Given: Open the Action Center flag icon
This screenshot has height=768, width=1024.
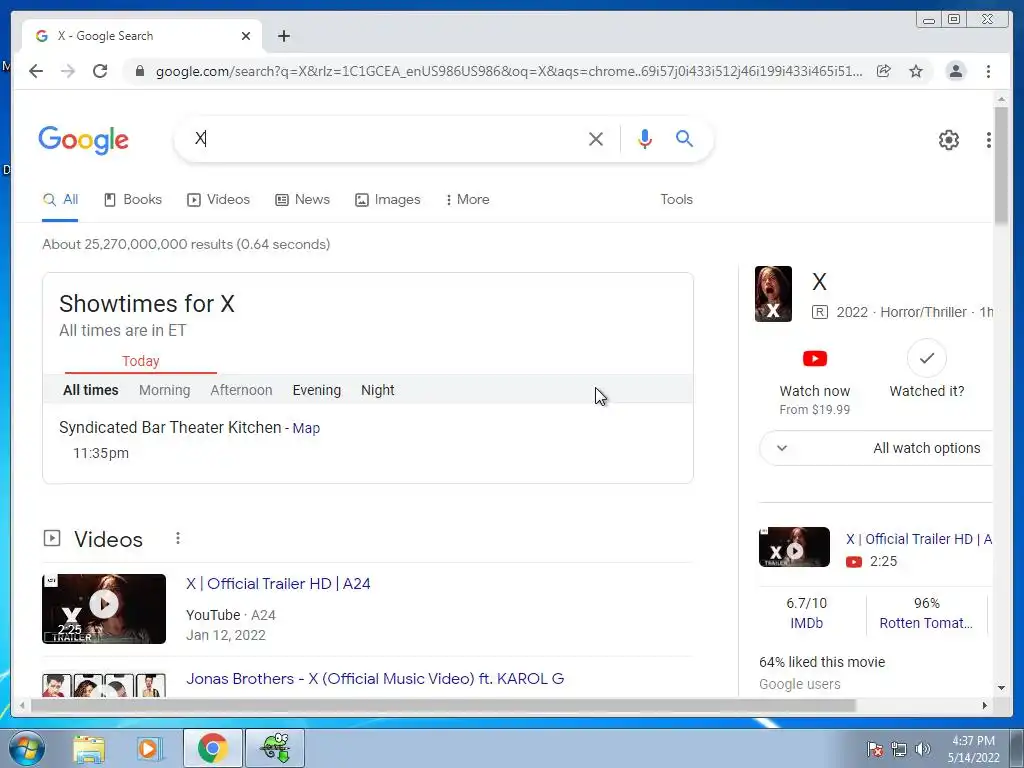Looking at the screenshot, I should [x=874, y=749].
